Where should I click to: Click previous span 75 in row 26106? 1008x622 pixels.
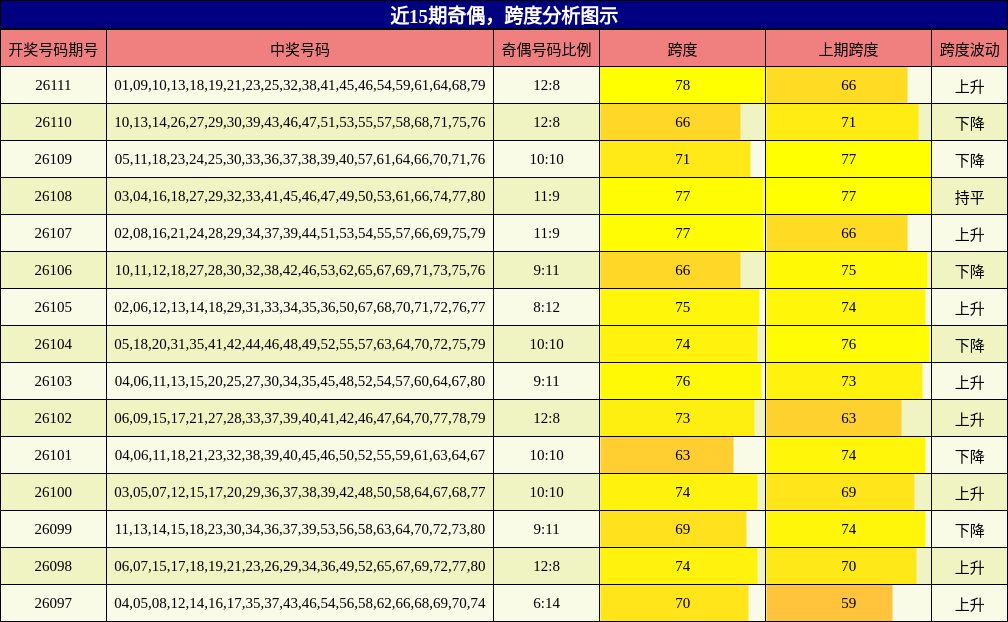(x=849, y=270)
